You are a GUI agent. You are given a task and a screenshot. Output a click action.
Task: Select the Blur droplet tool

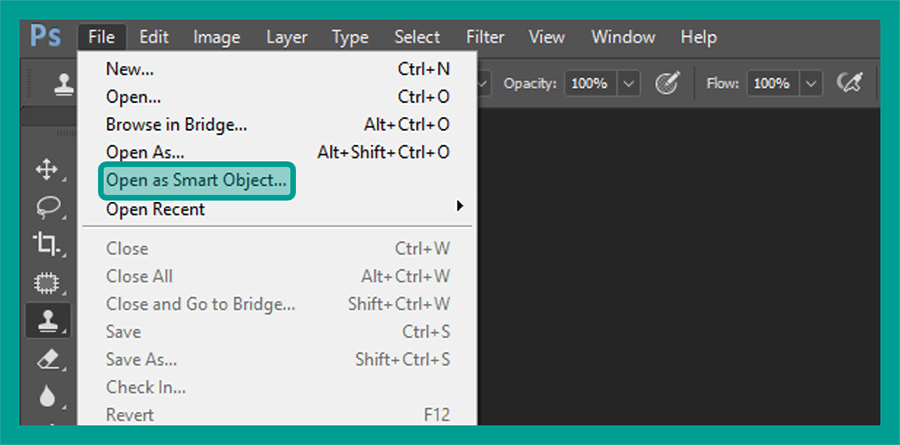46,396
